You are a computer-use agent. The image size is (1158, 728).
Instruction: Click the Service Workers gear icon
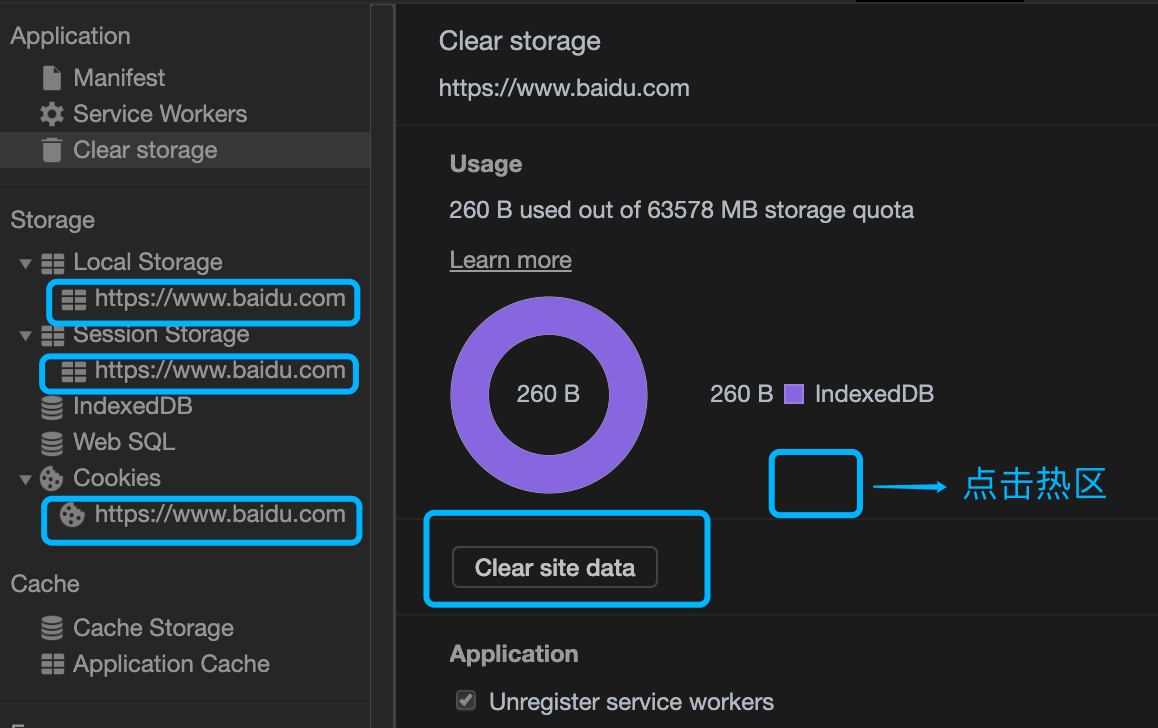point(51,114)
